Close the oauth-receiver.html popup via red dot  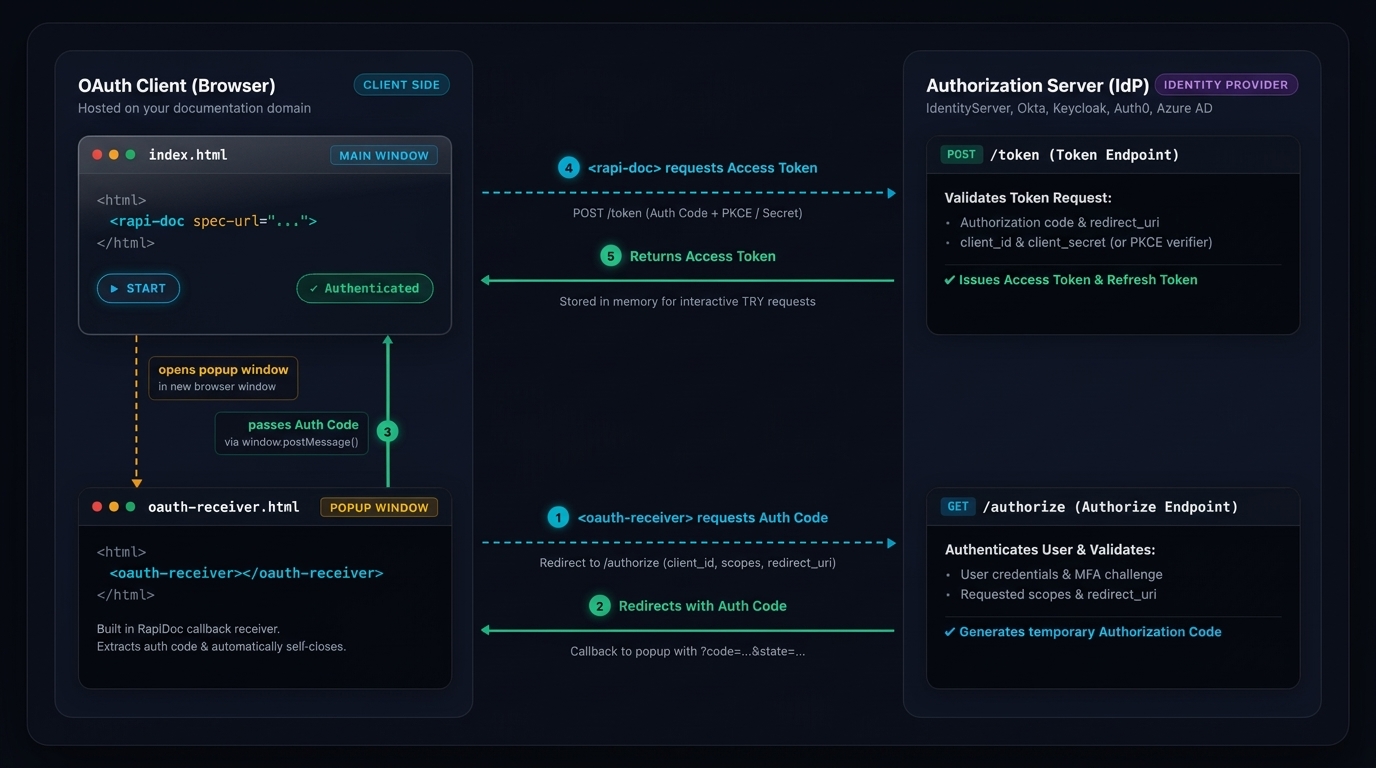[97, 507]
